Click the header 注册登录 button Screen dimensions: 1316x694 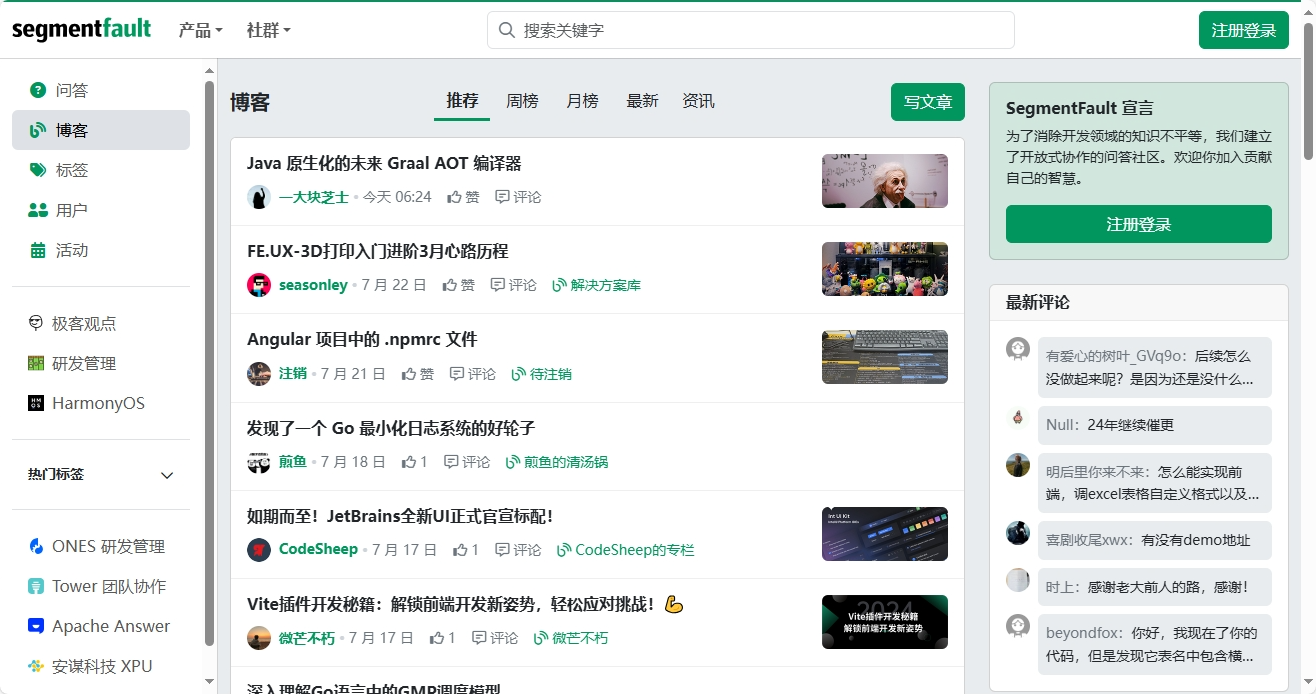pos(1244,30)
